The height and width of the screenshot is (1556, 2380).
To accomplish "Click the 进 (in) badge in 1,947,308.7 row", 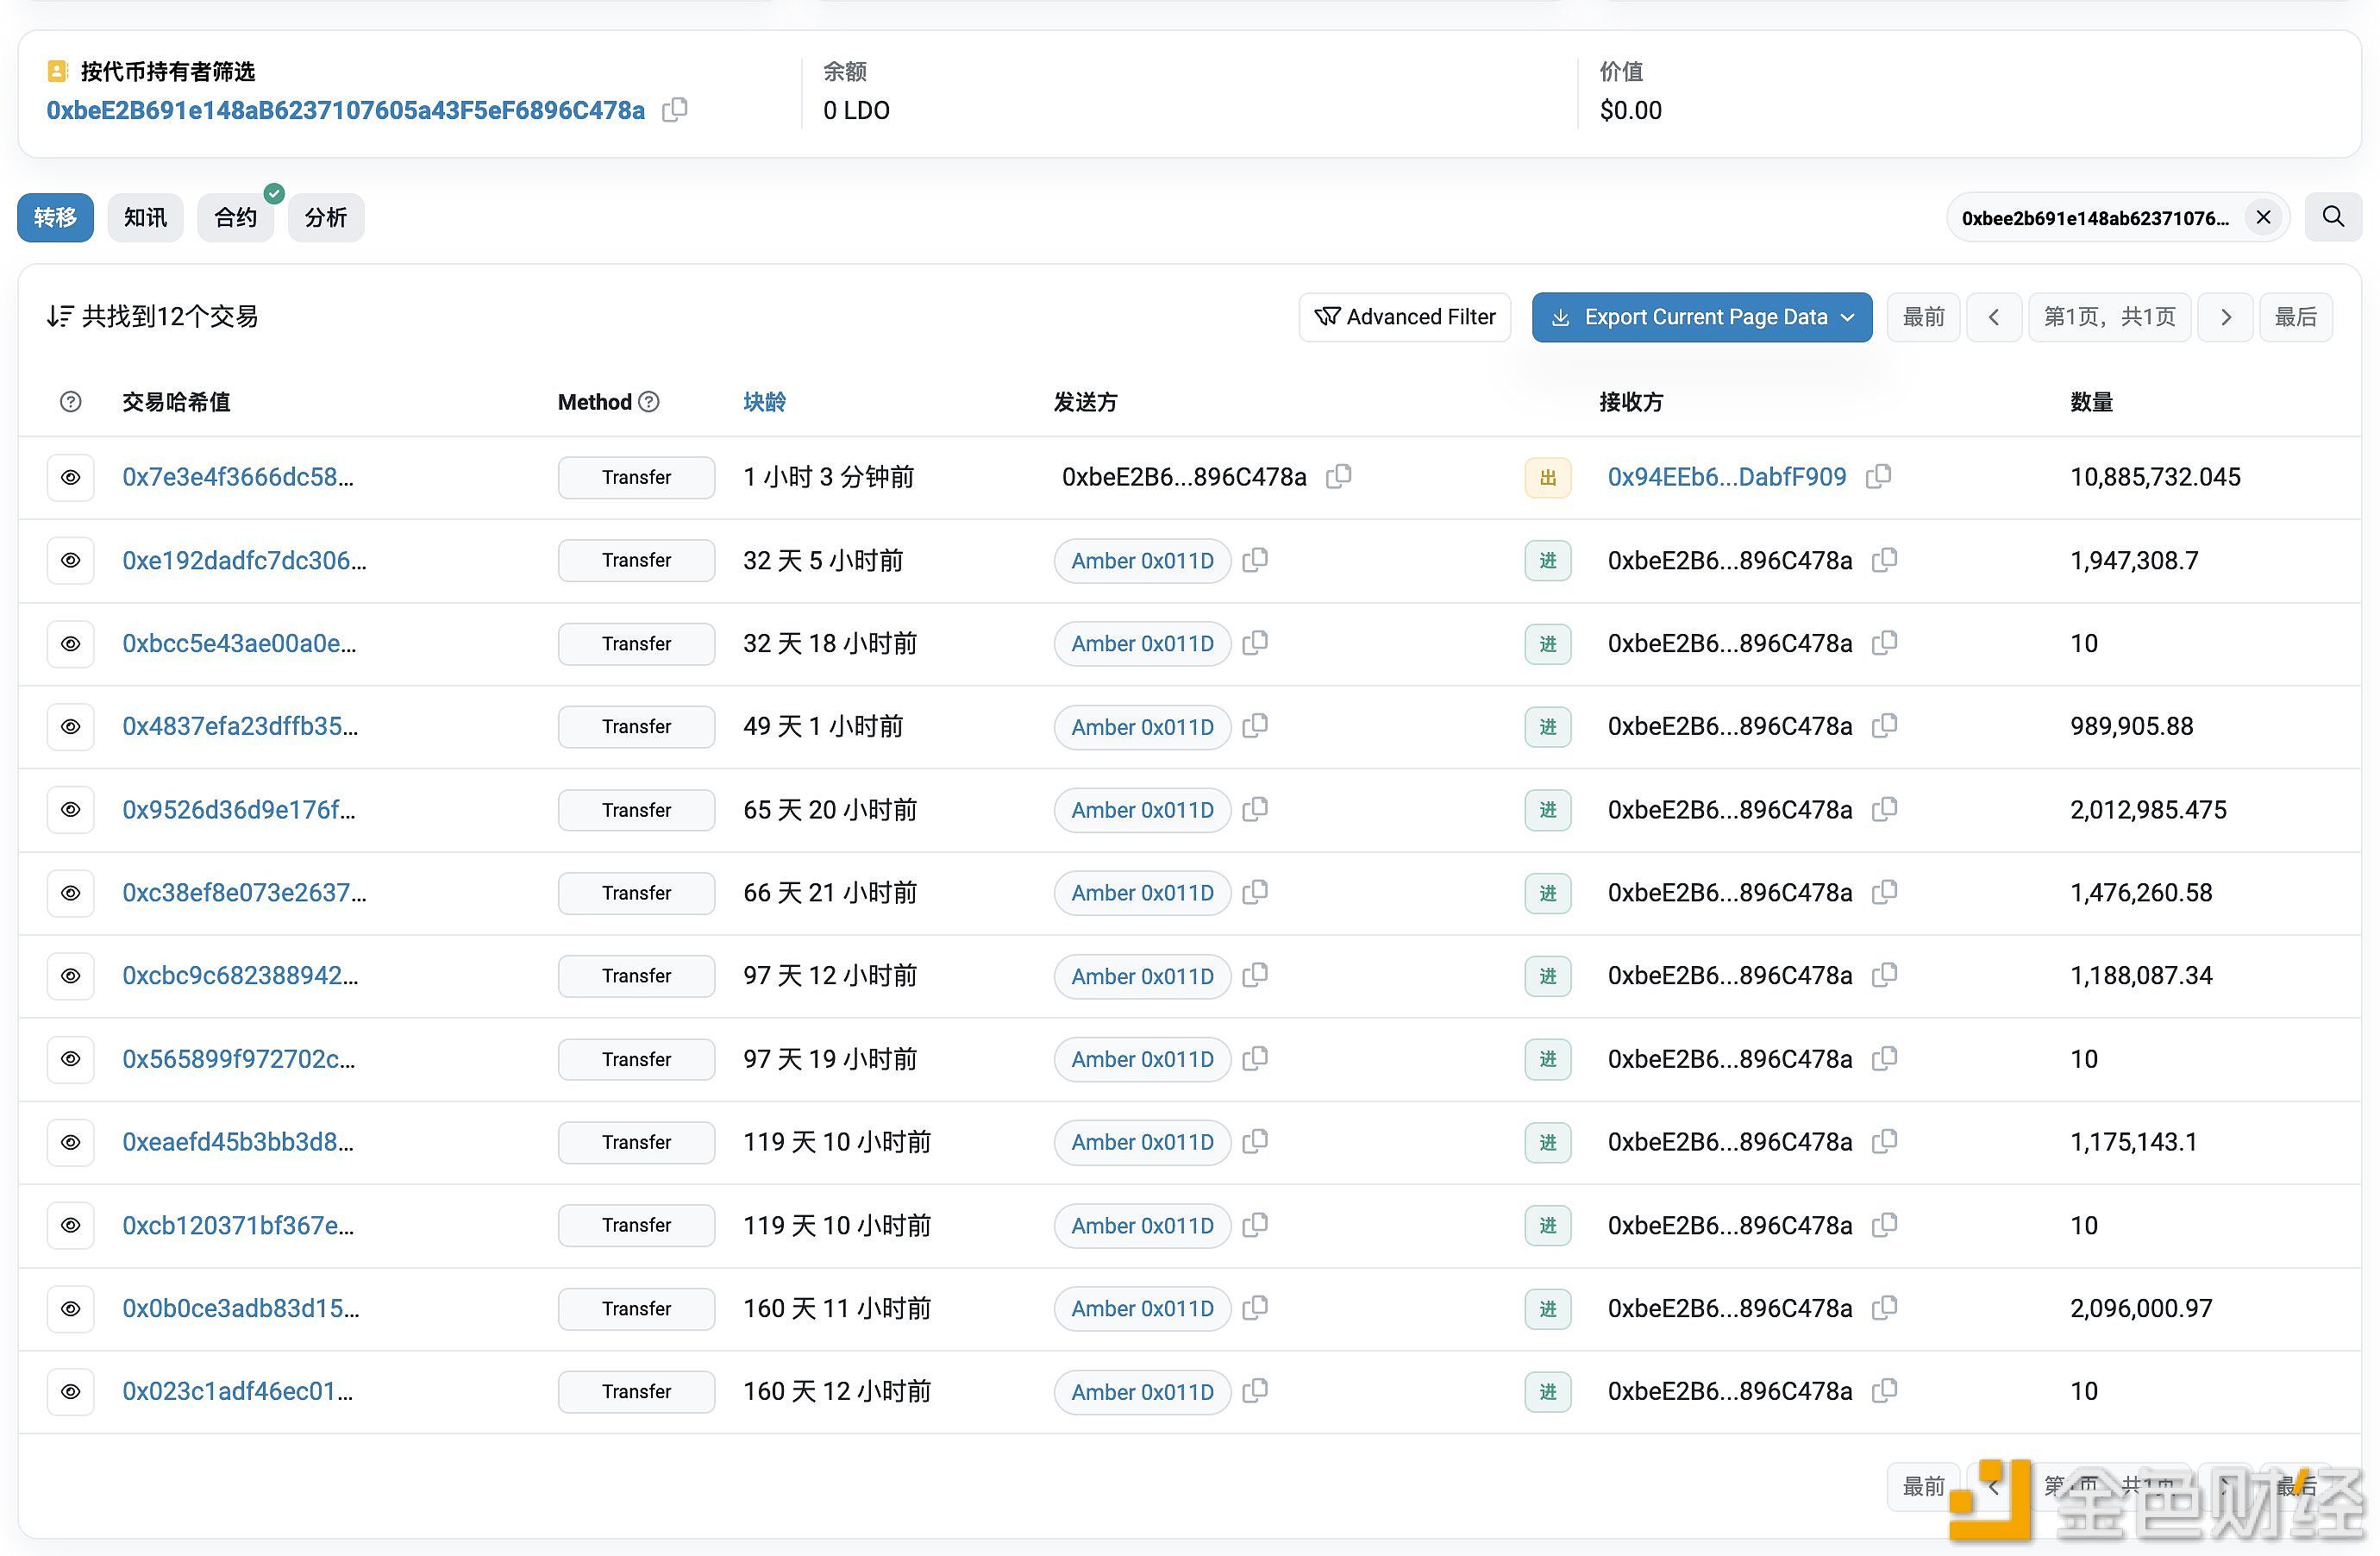I will tap(1548, 560).
